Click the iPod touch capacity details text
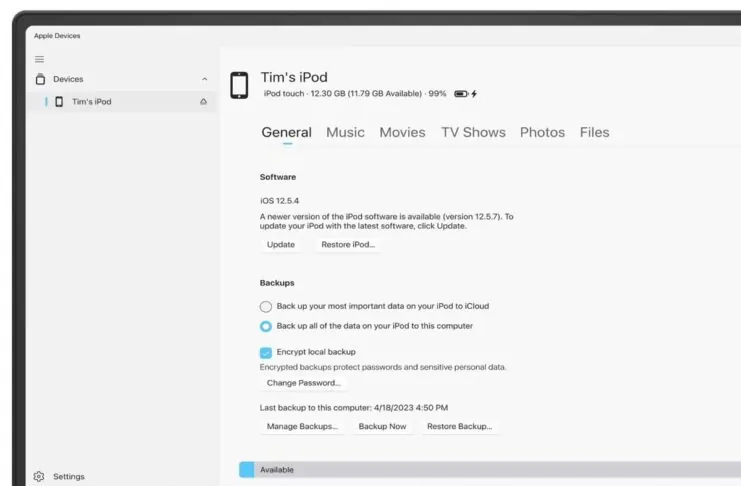The image size is (741, 486). coord(354,94)
